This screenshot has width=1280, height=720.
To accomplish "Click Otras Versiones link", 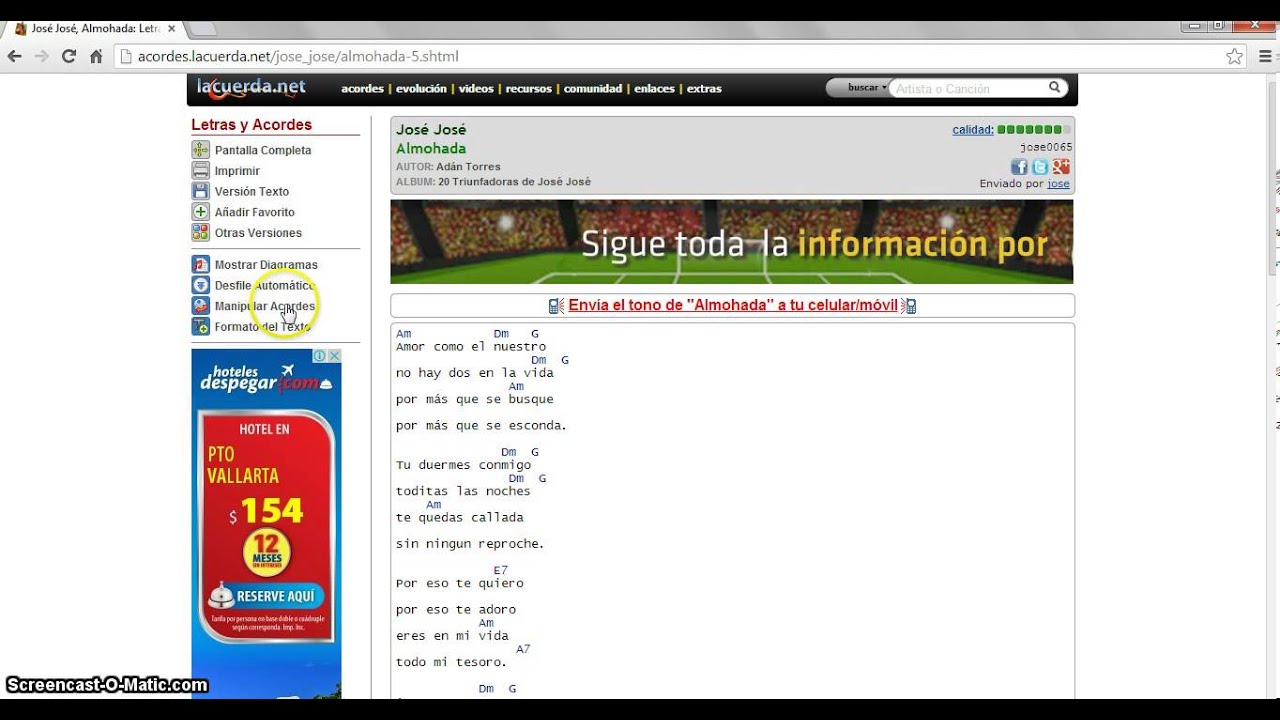I will tap(258, 233).
